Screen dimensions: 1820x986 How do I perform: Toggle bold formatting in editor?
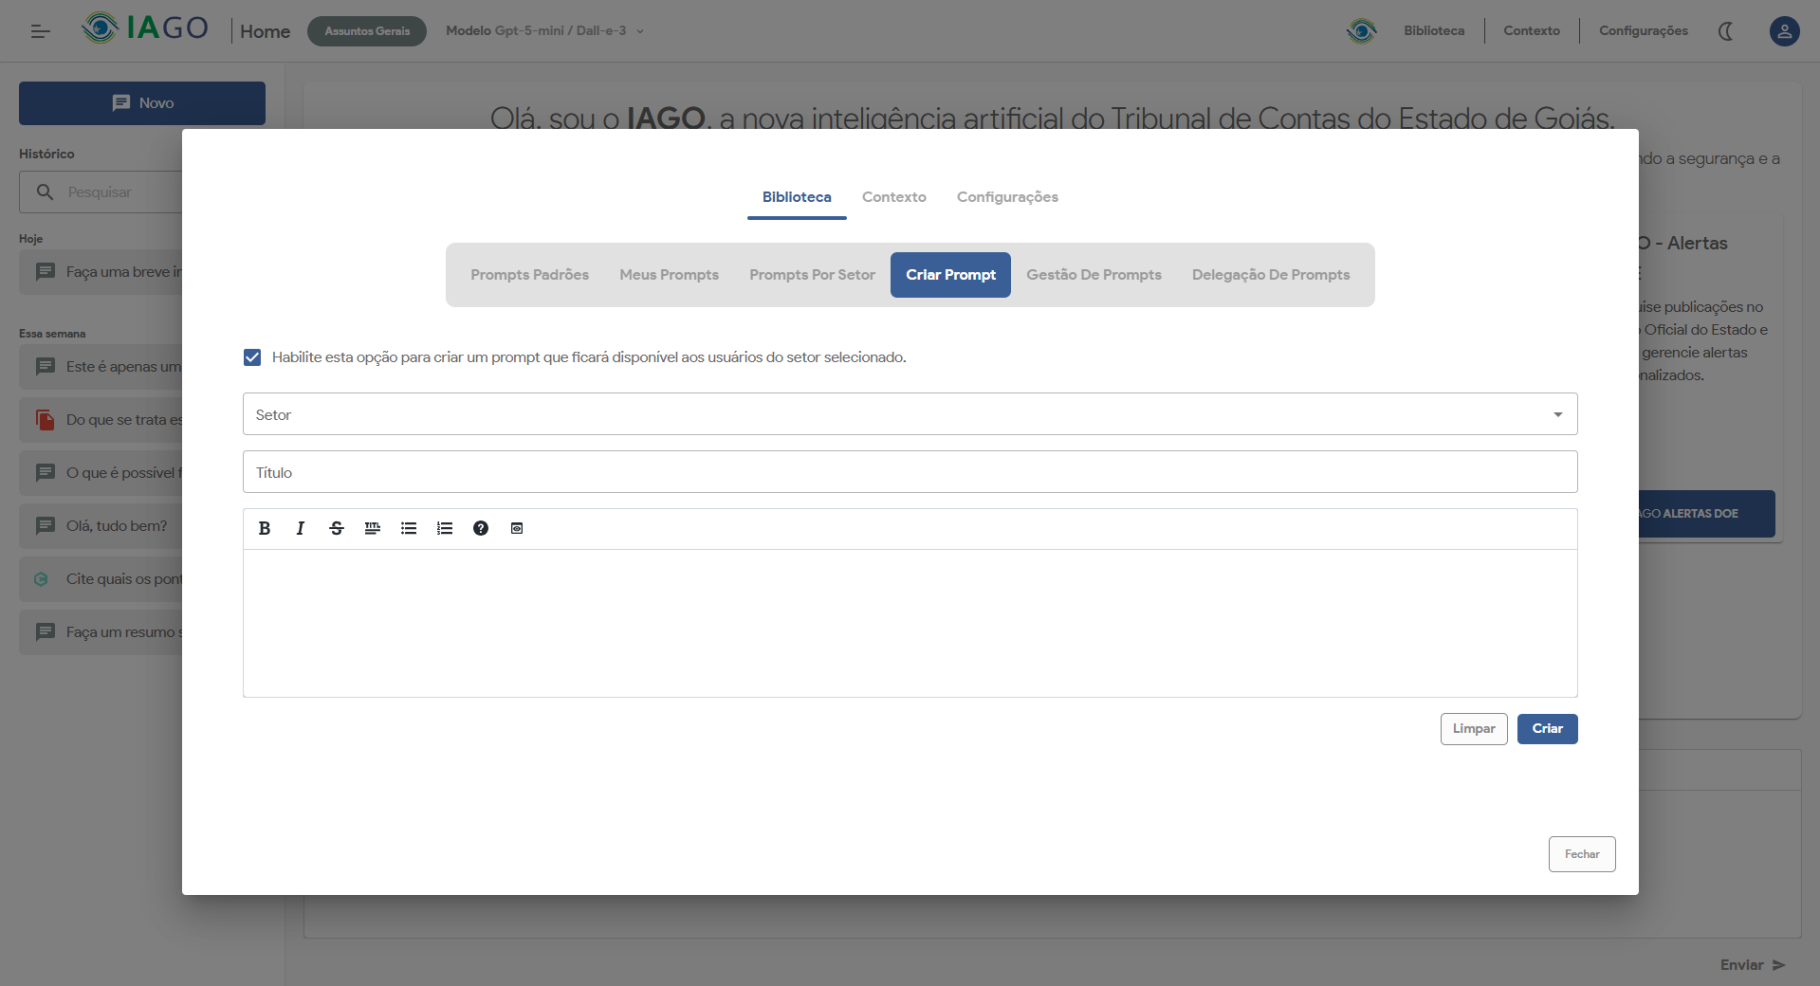(x=264, y=528)
